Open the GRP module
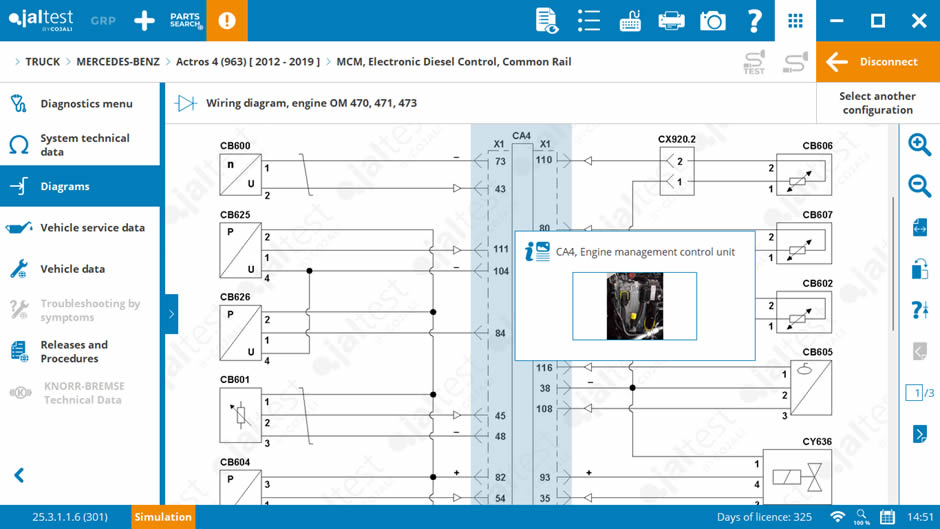 pos(103,20)
